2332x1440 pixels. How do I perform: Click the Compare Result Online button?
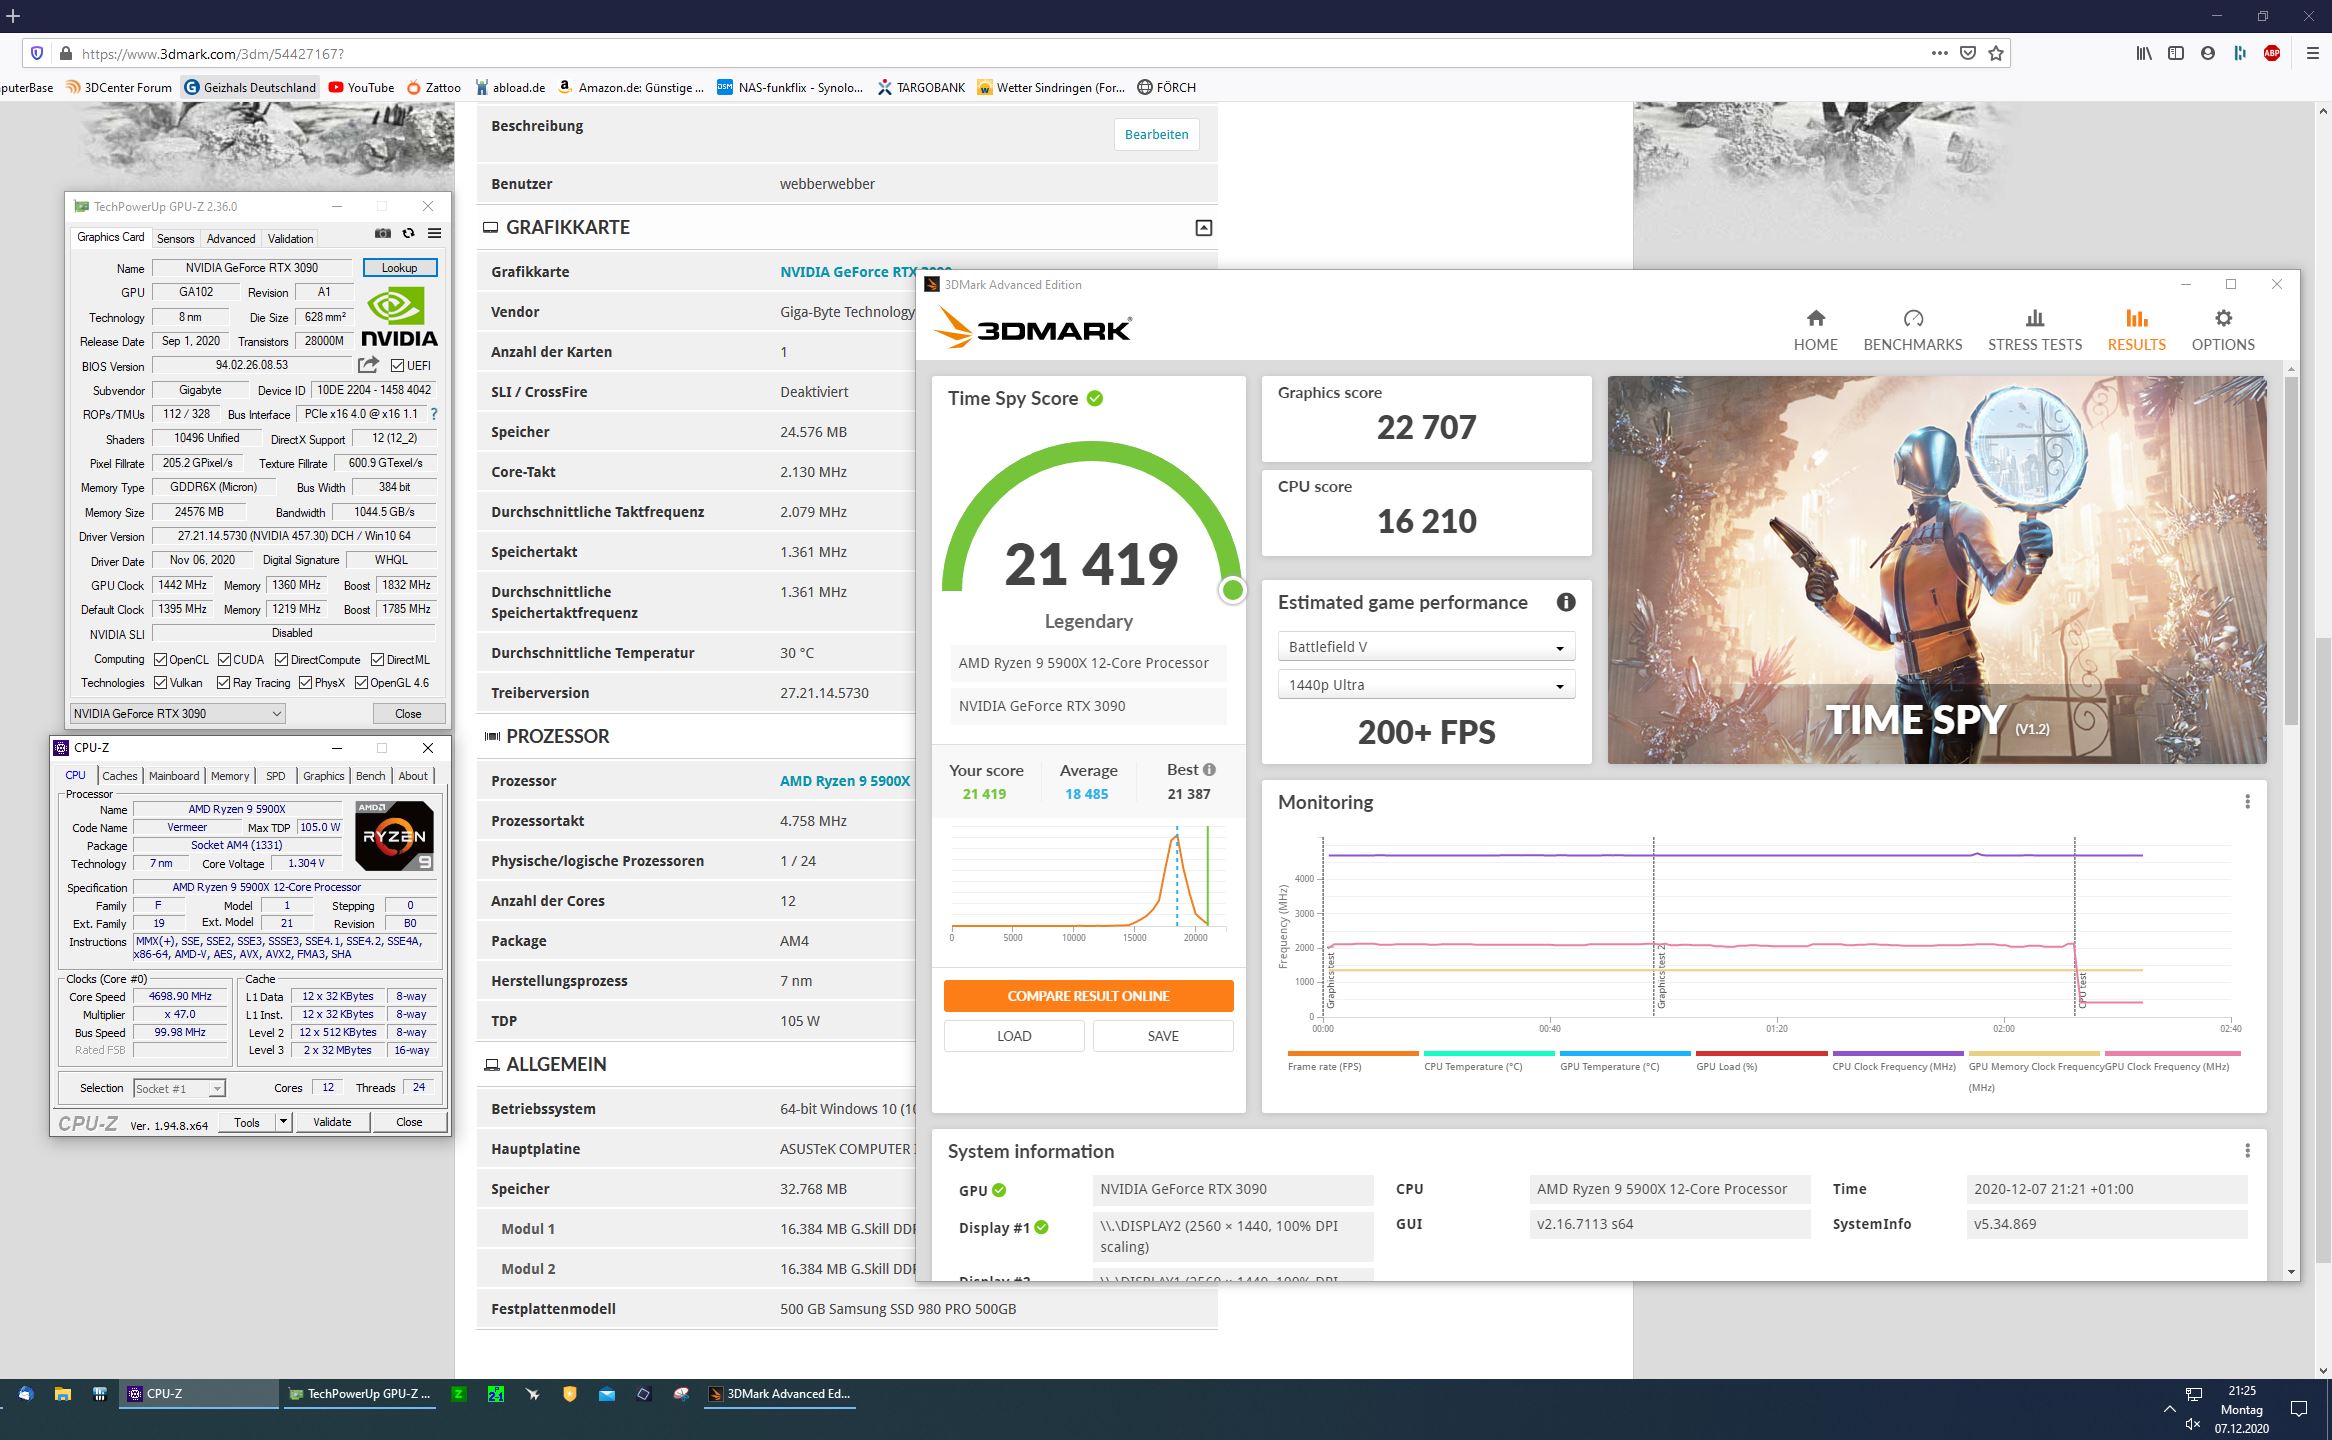[1088, 996]
